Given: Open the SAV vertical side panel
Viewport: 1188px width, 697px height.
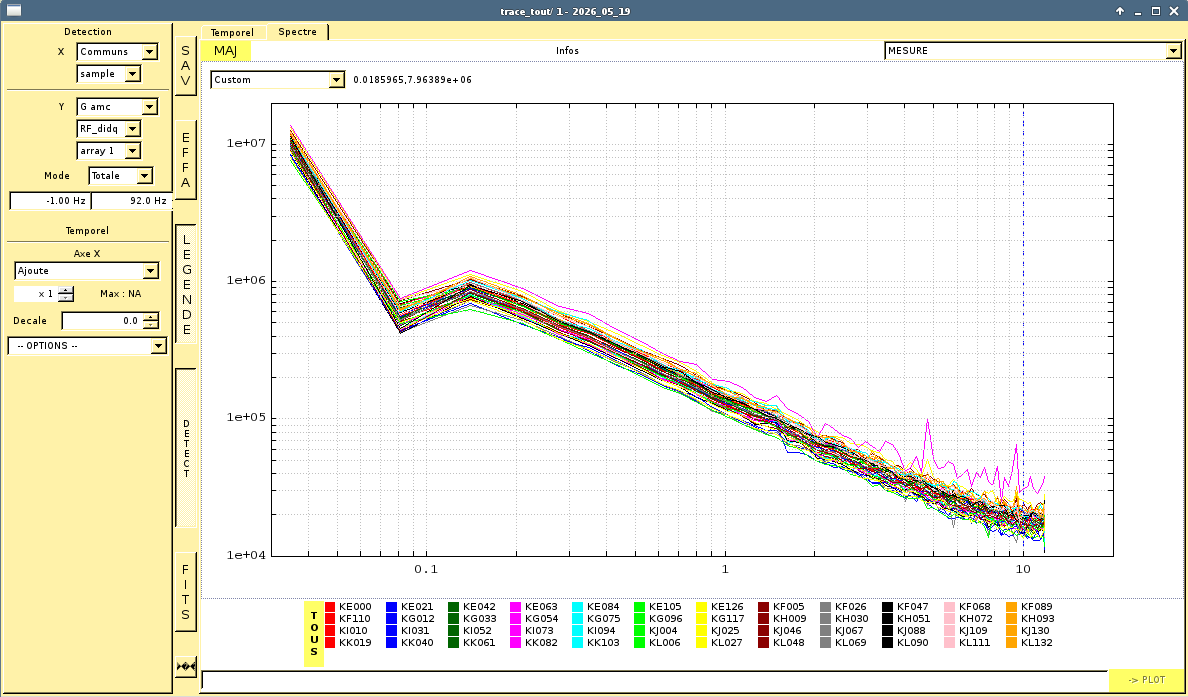Looking at the screenshot, I should coord(186,66).
